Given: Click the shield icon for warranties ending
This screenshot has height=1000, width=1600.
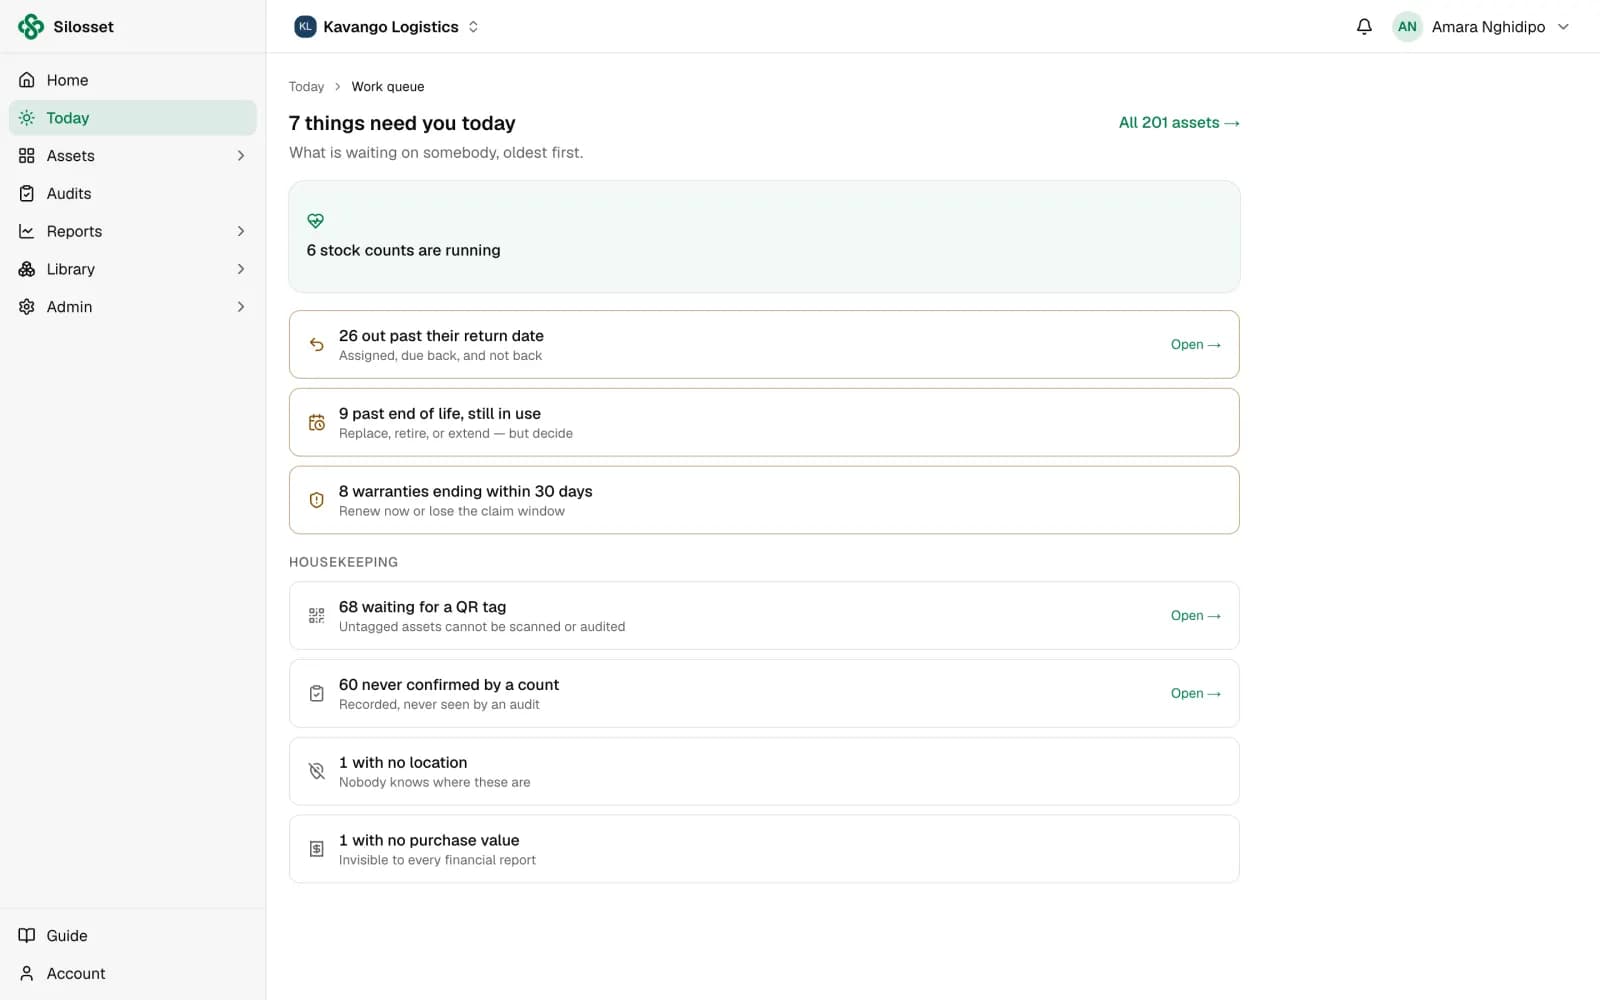Looking at the screenshot, I should point(316,500).
